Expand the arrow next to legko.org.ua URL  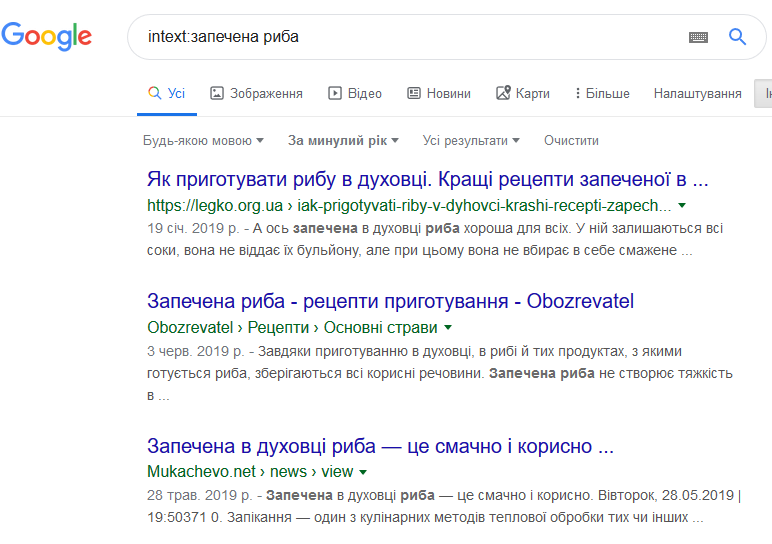coord(682,205)
